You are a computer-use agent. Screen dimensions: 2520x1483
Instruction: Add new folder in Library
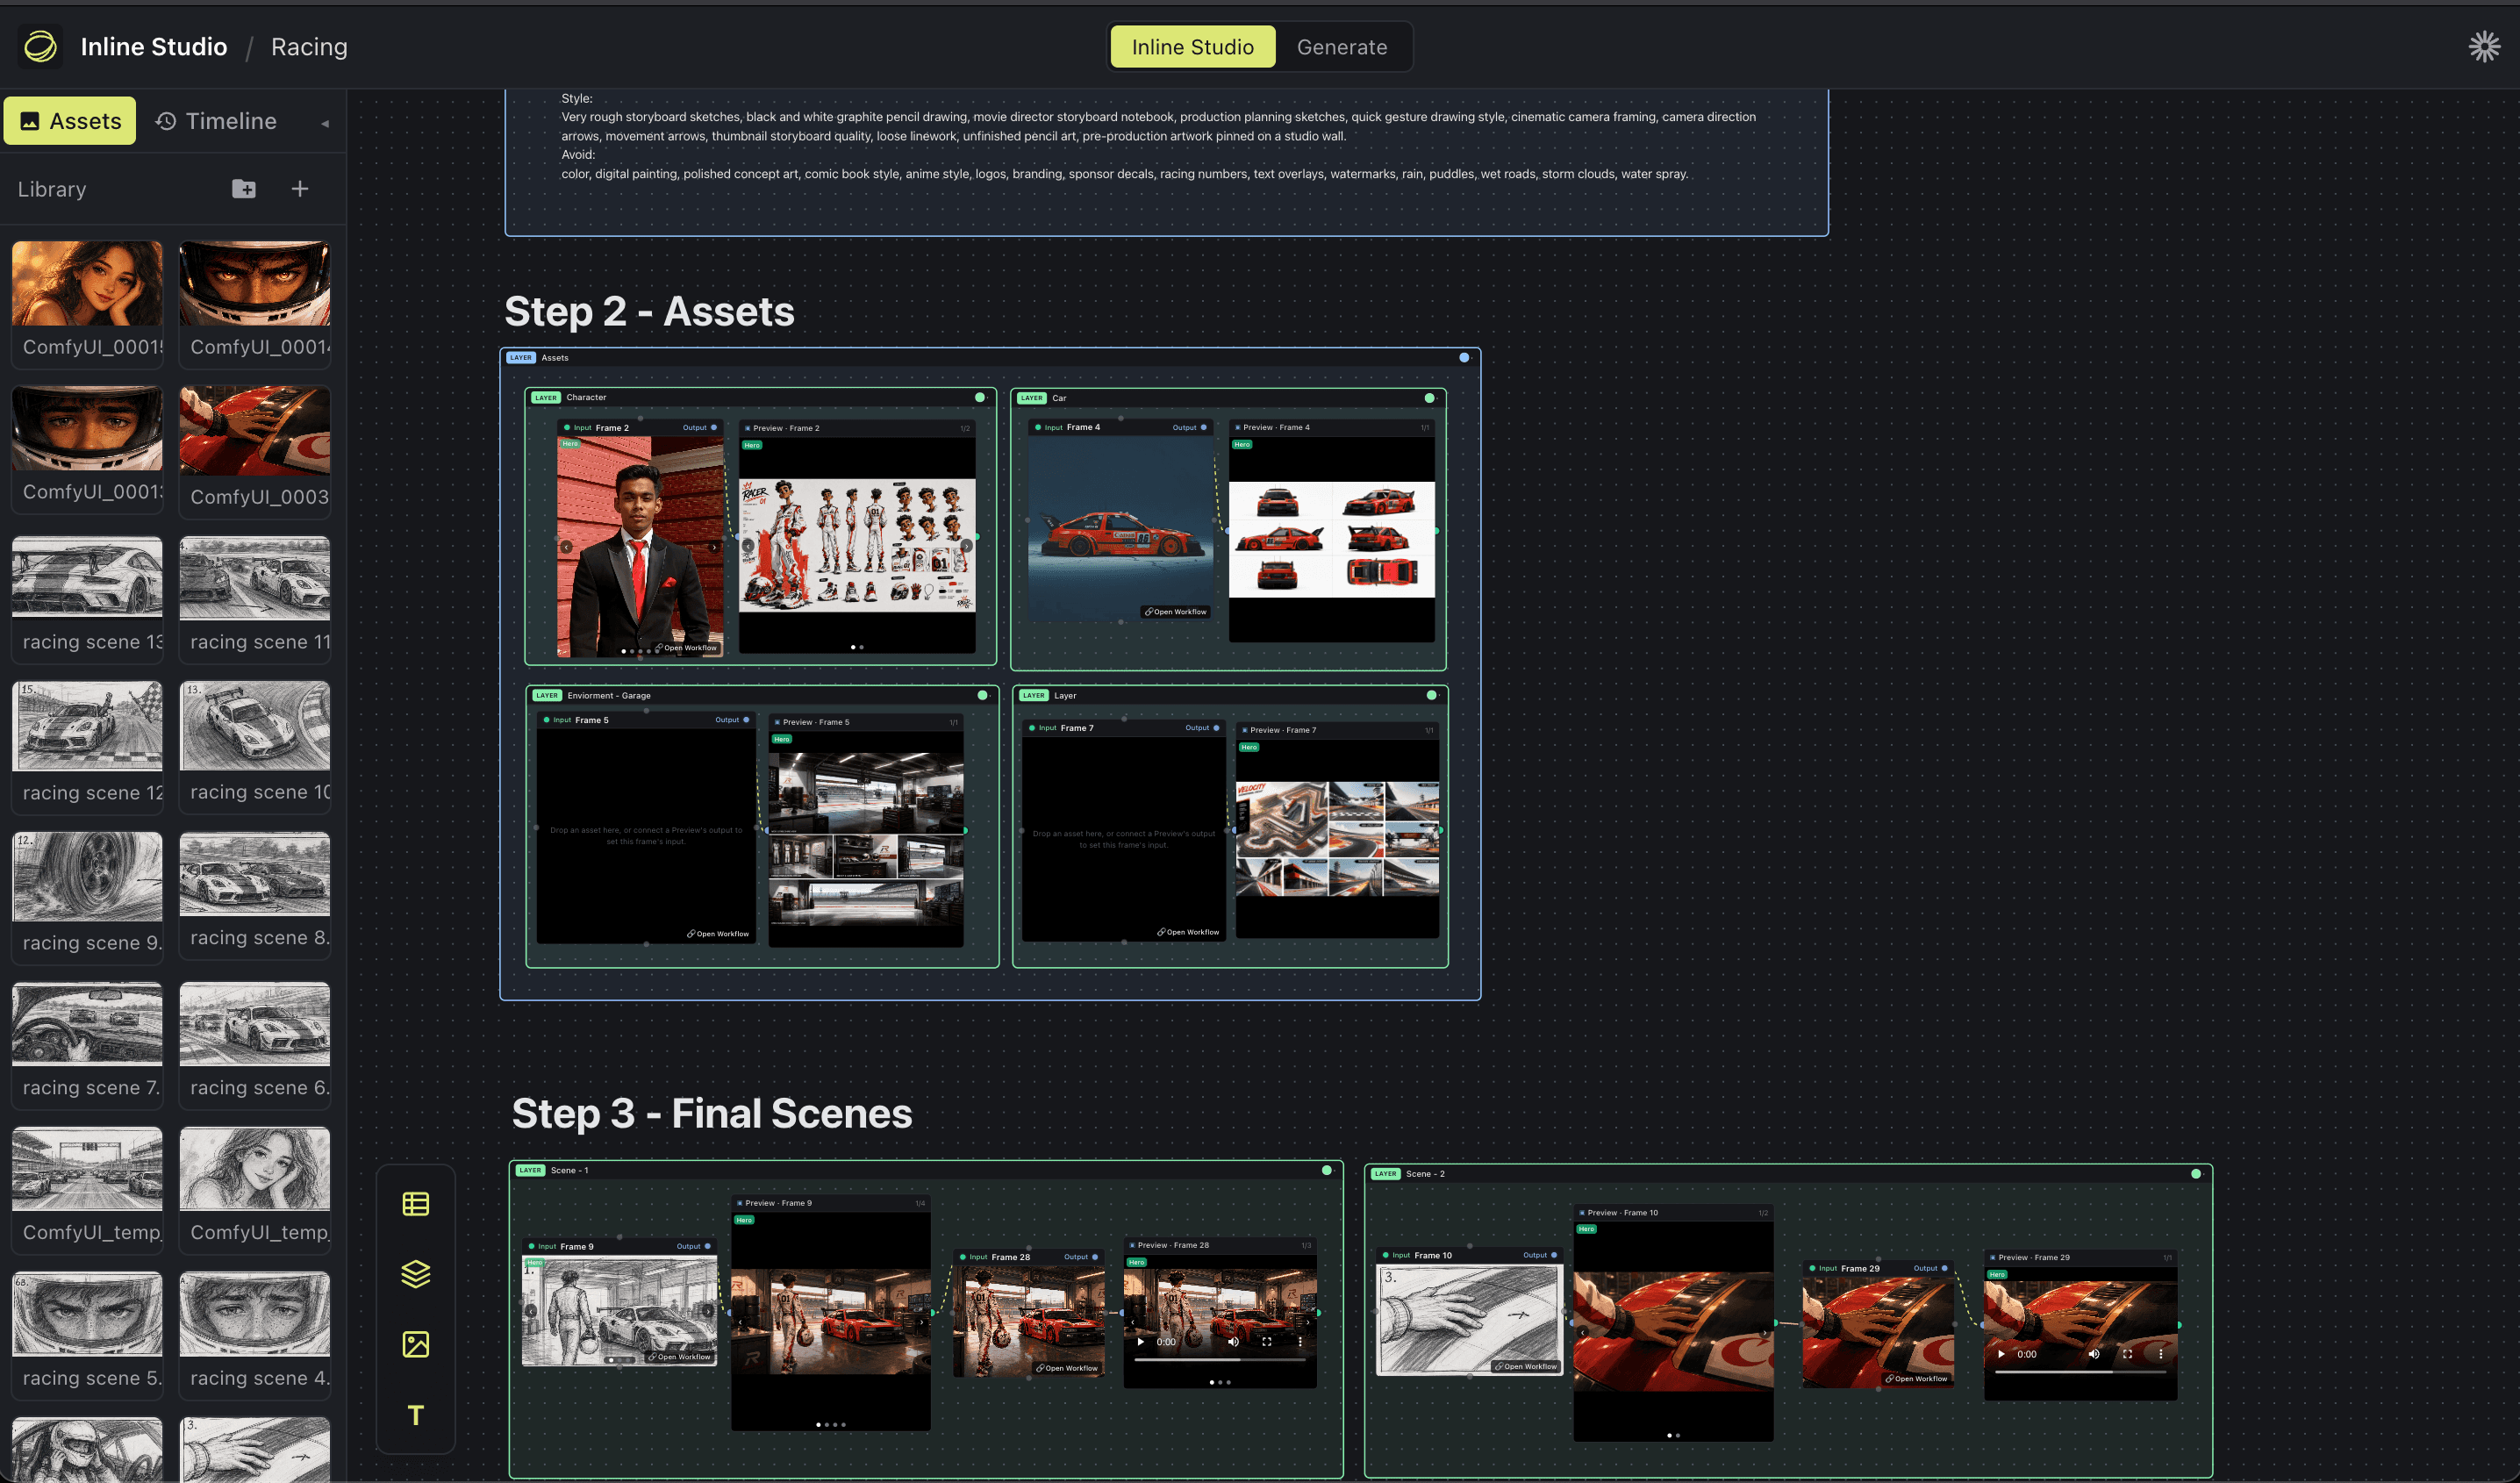pyautogui.click(x=244, y=189)
